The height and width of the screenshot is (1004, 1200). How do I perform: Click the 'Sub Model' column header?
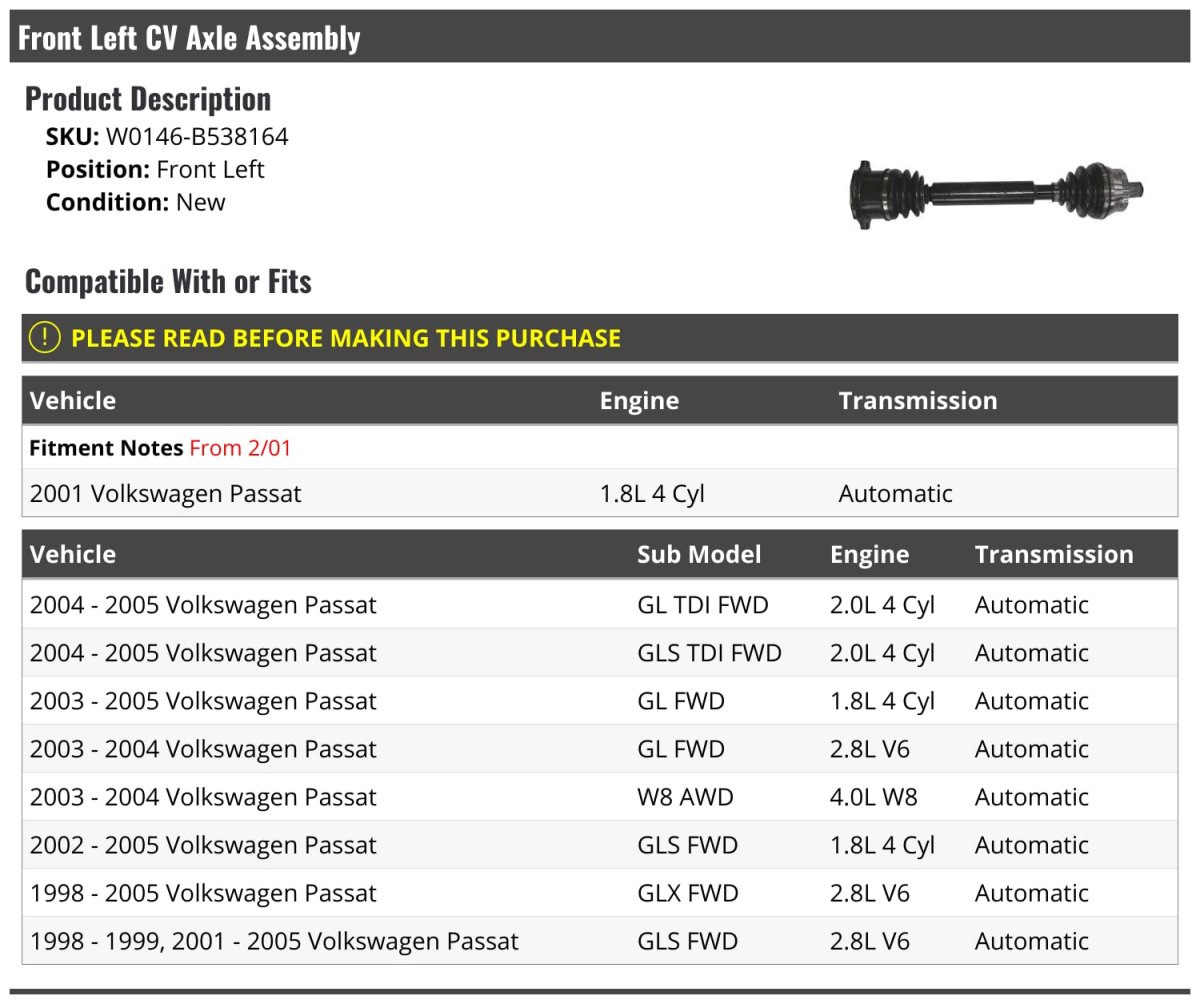(x=699, y=555)
